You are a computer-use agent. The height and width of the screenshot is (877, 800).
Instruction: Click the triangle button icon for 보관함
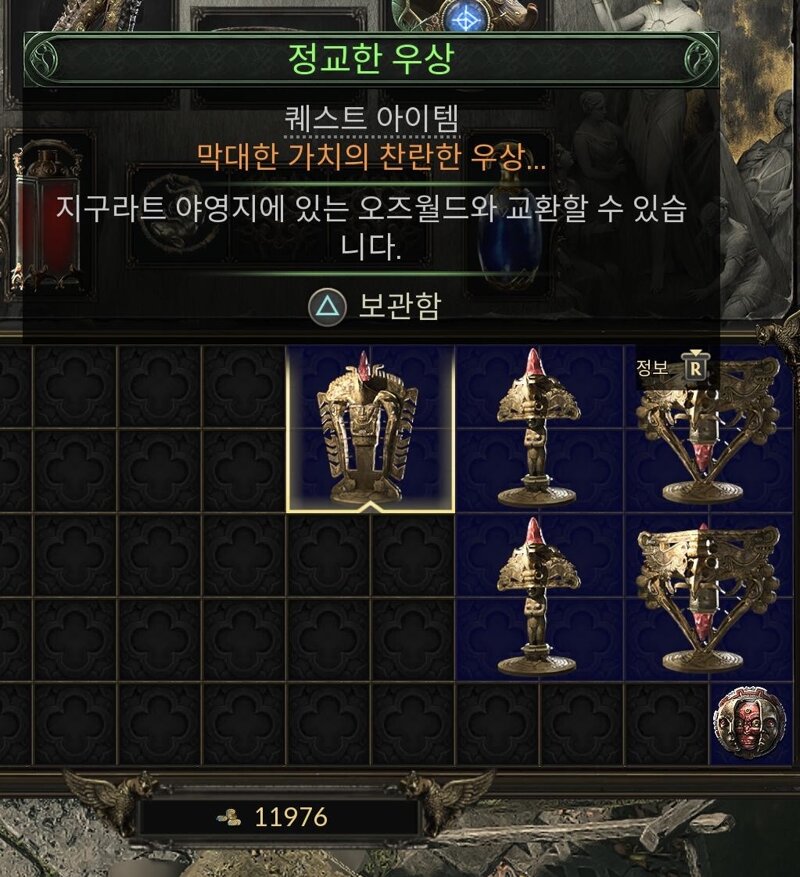328,305
